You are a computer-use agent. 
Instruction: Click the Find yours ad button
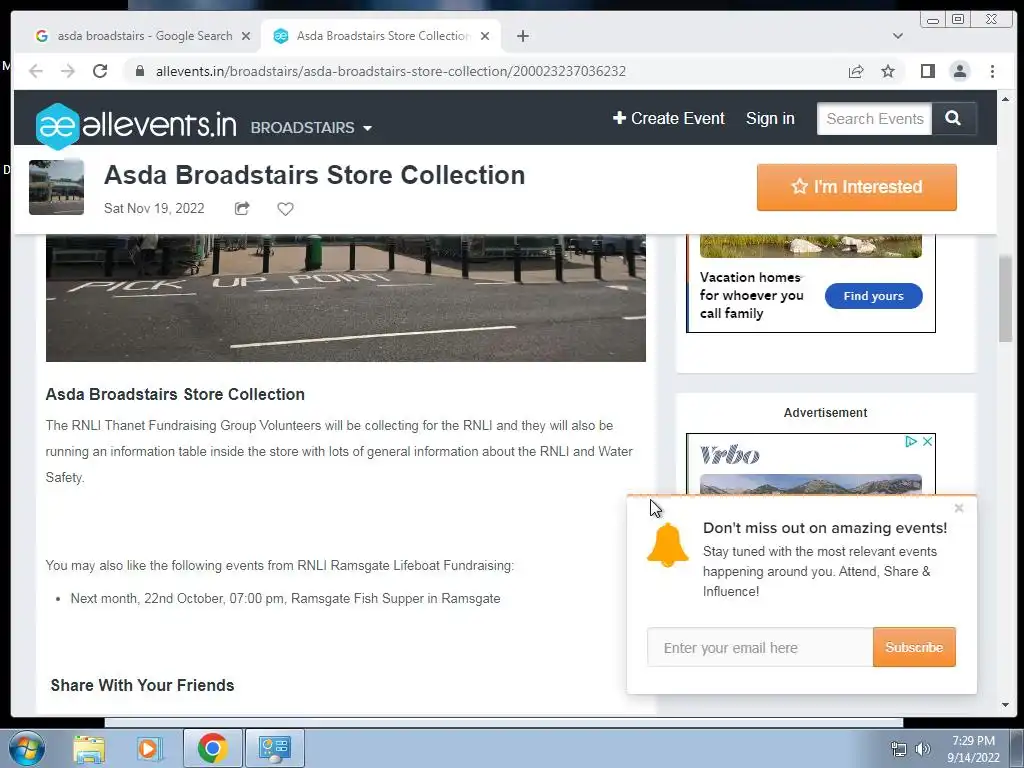click(873, 296)
